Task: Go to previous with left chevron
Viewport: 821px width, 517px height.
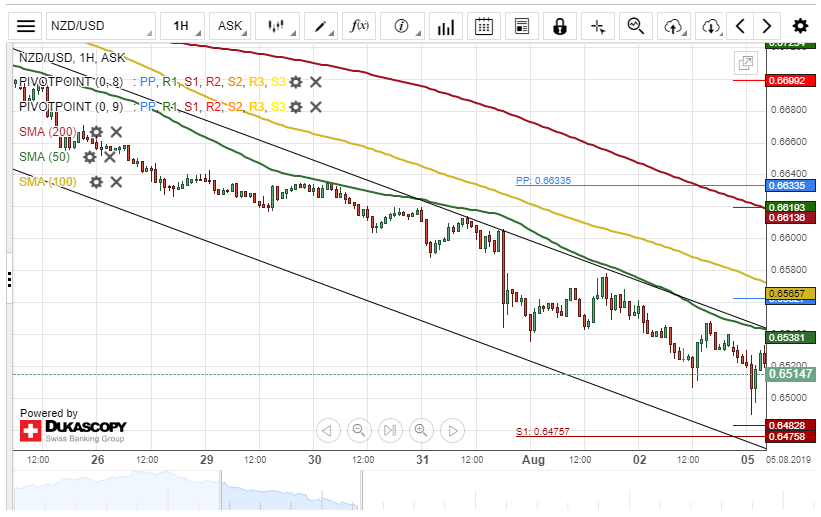Action: click(x=740, y=26)
